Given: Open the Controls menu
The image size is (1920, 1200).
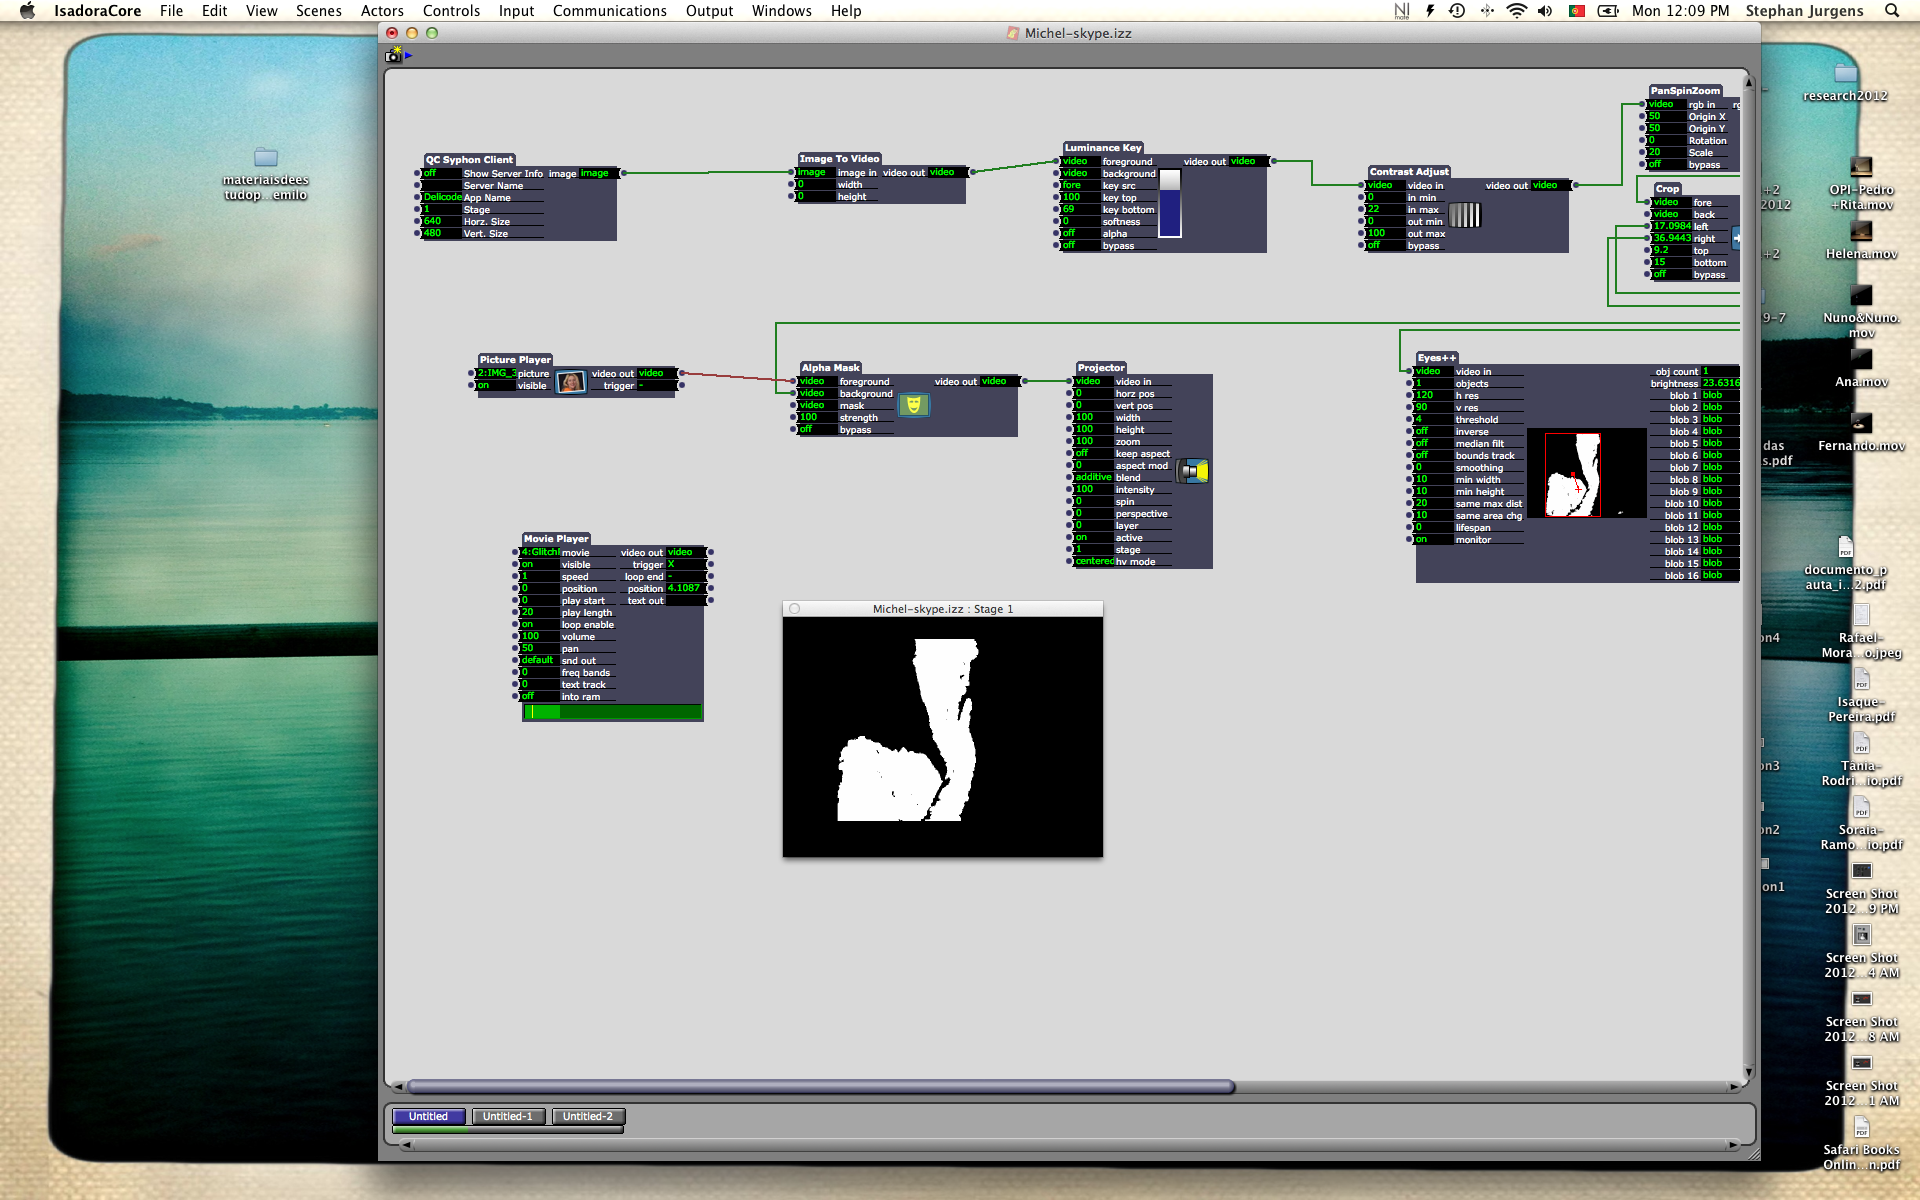Looking at the screenshot, I should [451, 11].
